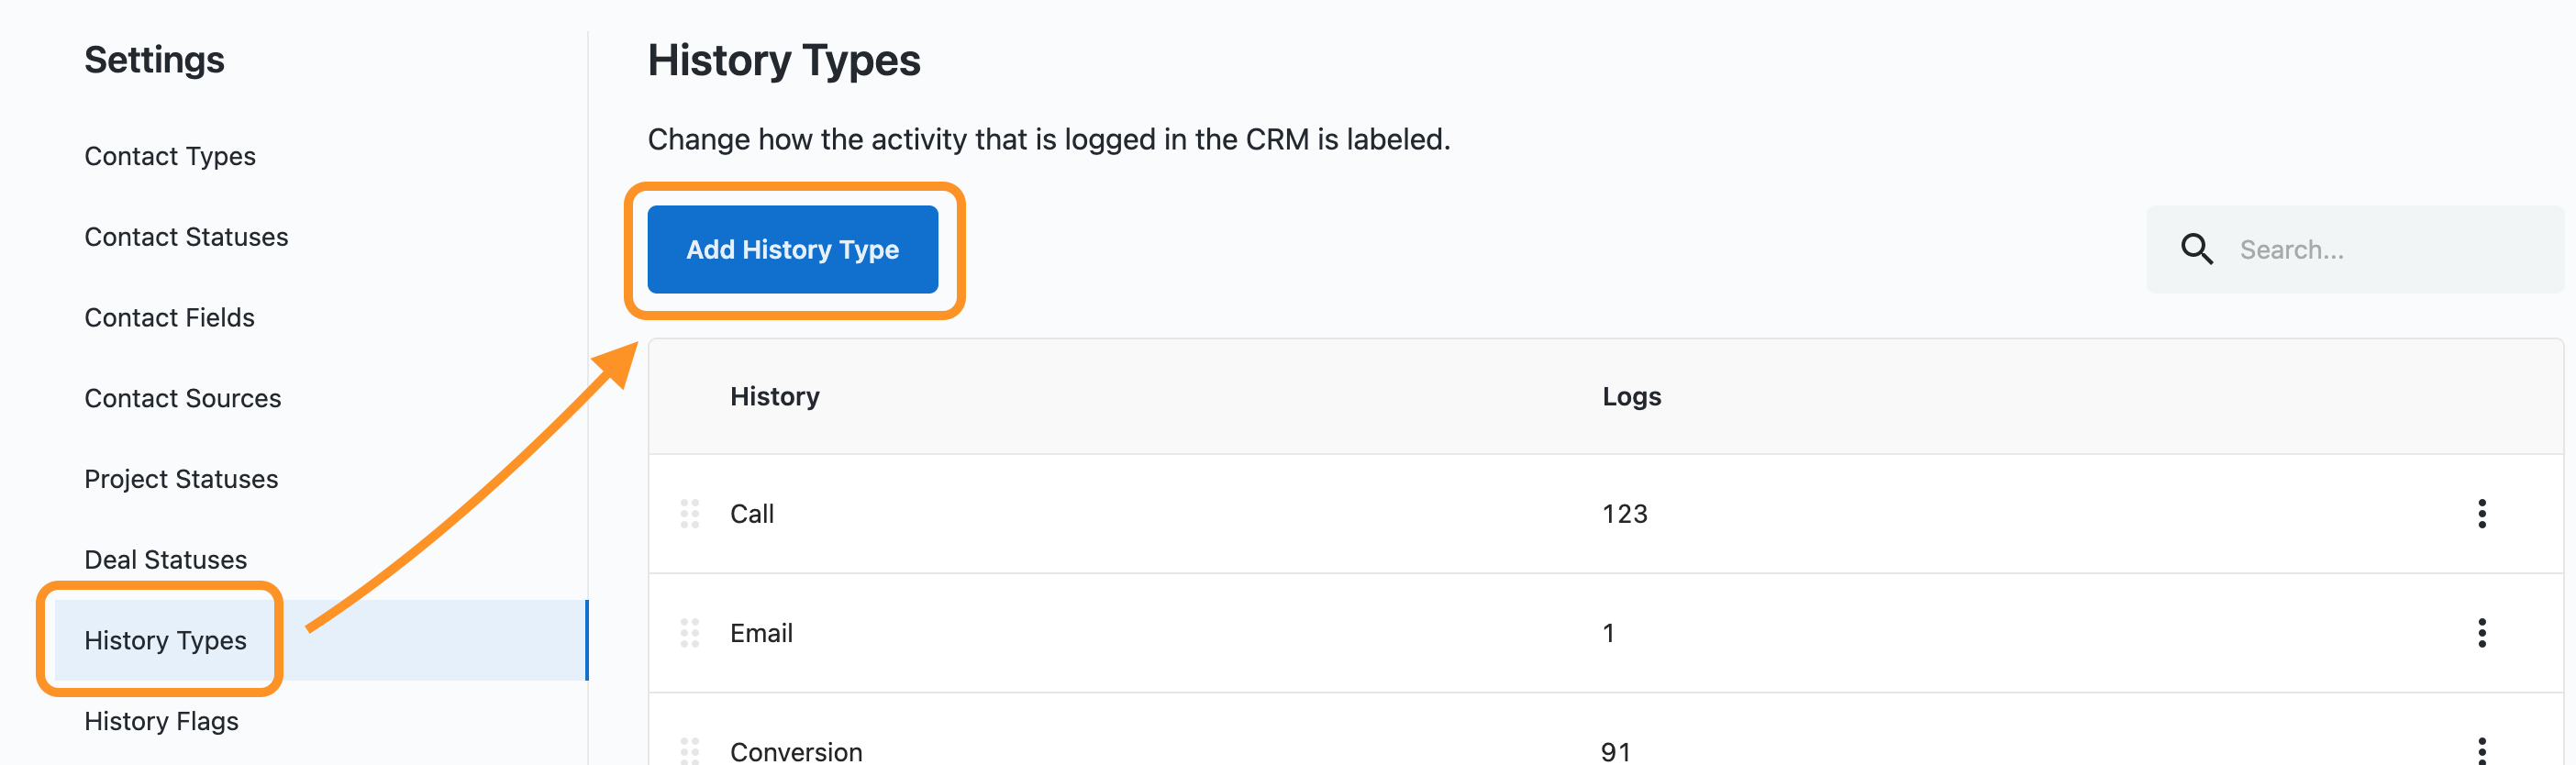Open the three-dot menu for Email
The height and width of the screenshot is (765, 2576).
click(x=2481, y=633)
